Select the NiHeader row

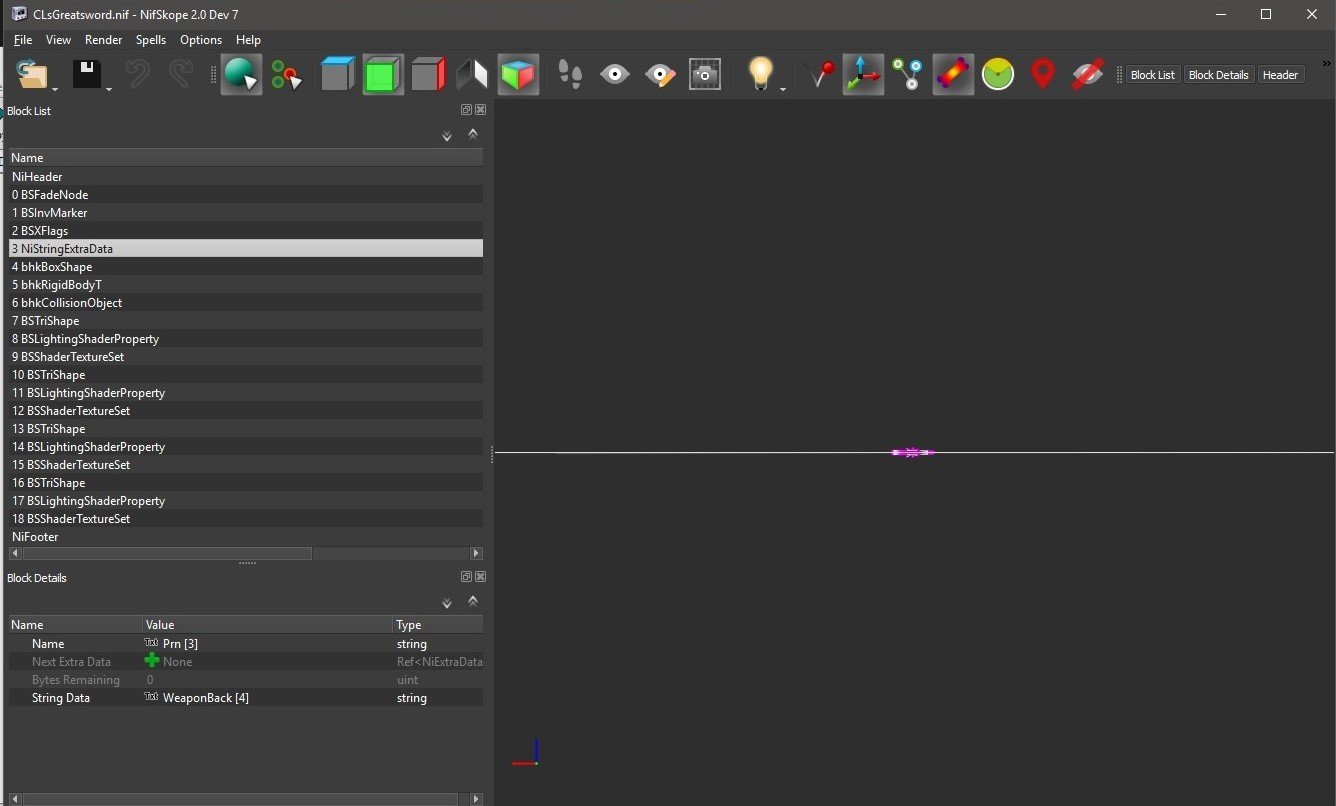[246, 177]
